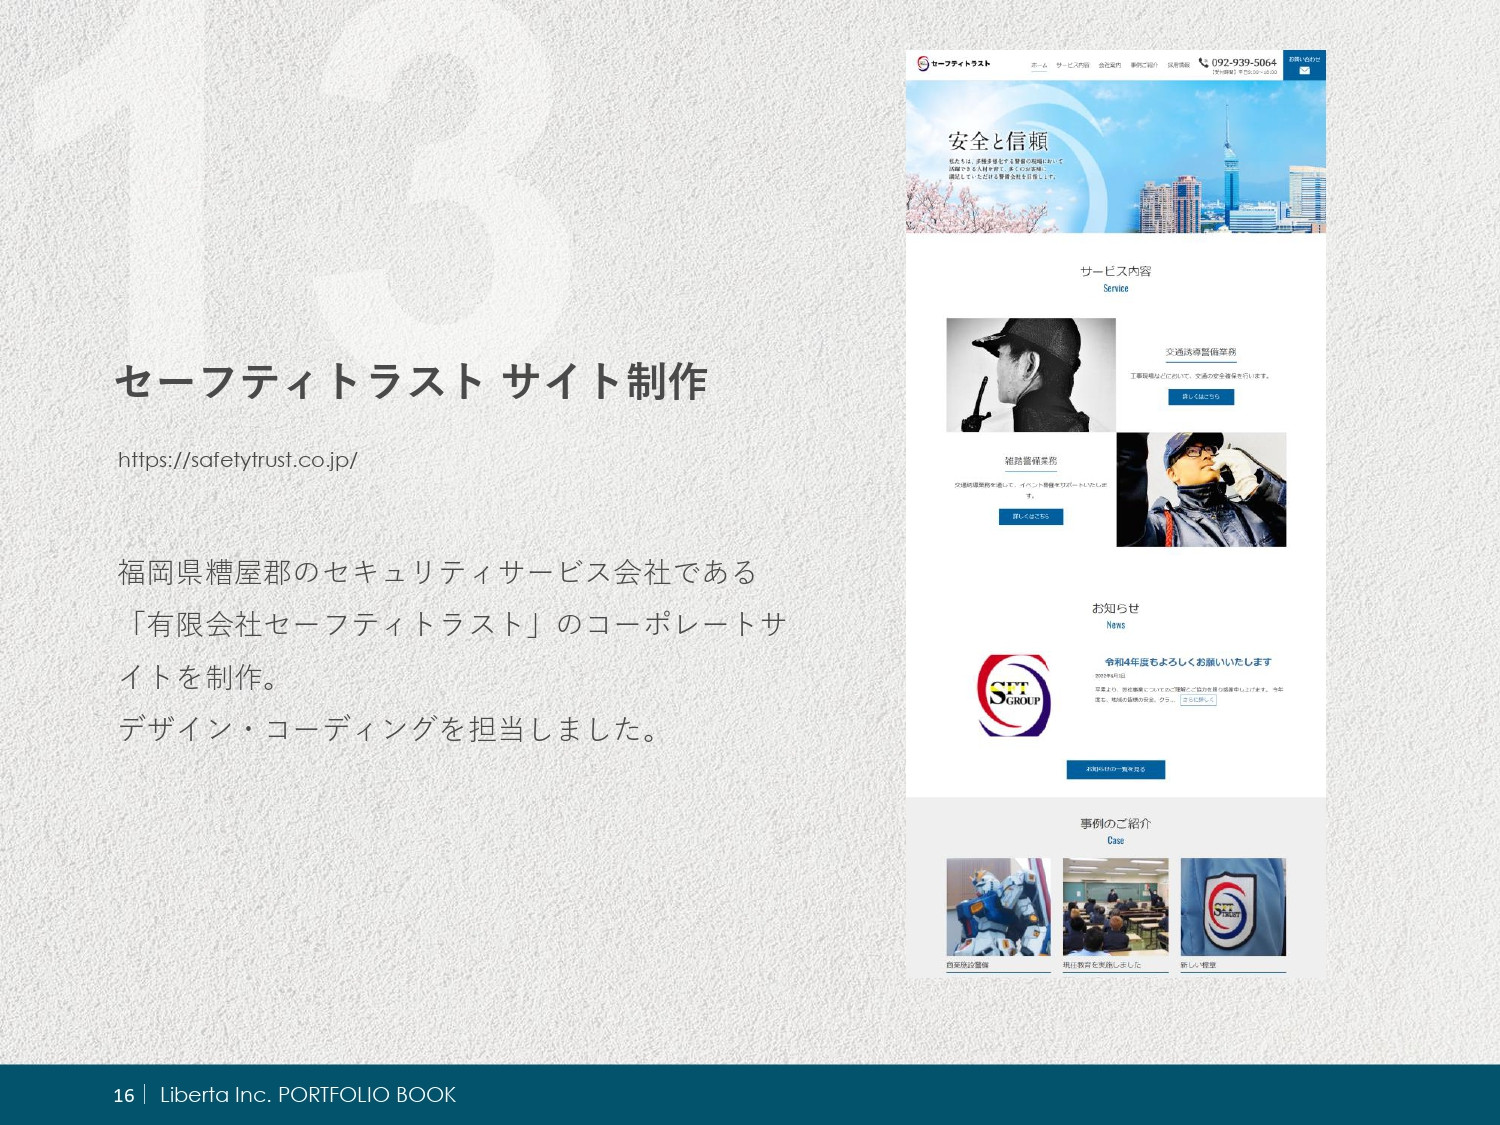Open the サービス内容 nav menu item
Screen dimensions: 1500x1125
[1072, 65]
